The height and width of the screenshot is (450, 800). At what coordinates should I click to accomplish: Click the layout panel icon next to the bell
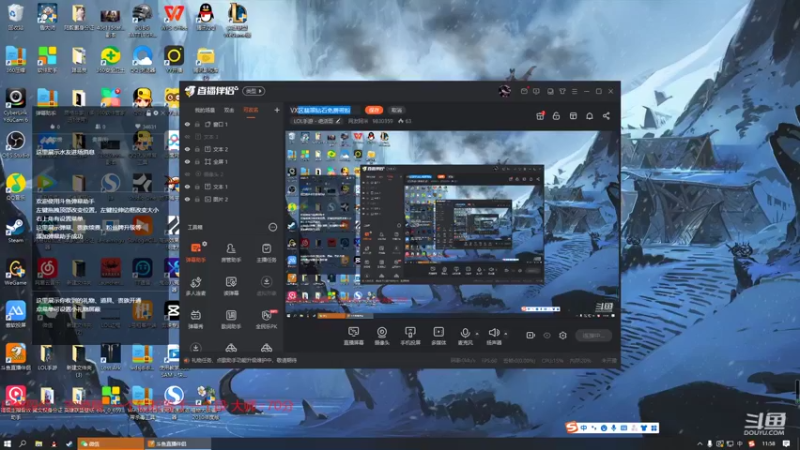coord(573,116)
